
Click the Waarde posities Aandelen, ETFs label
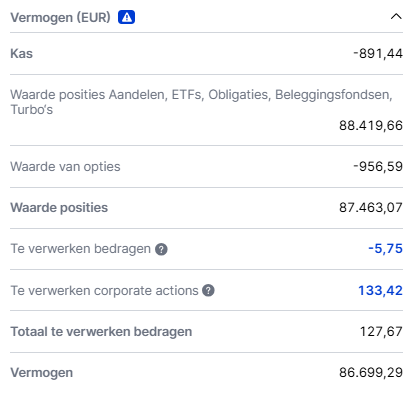pos(201,102)
